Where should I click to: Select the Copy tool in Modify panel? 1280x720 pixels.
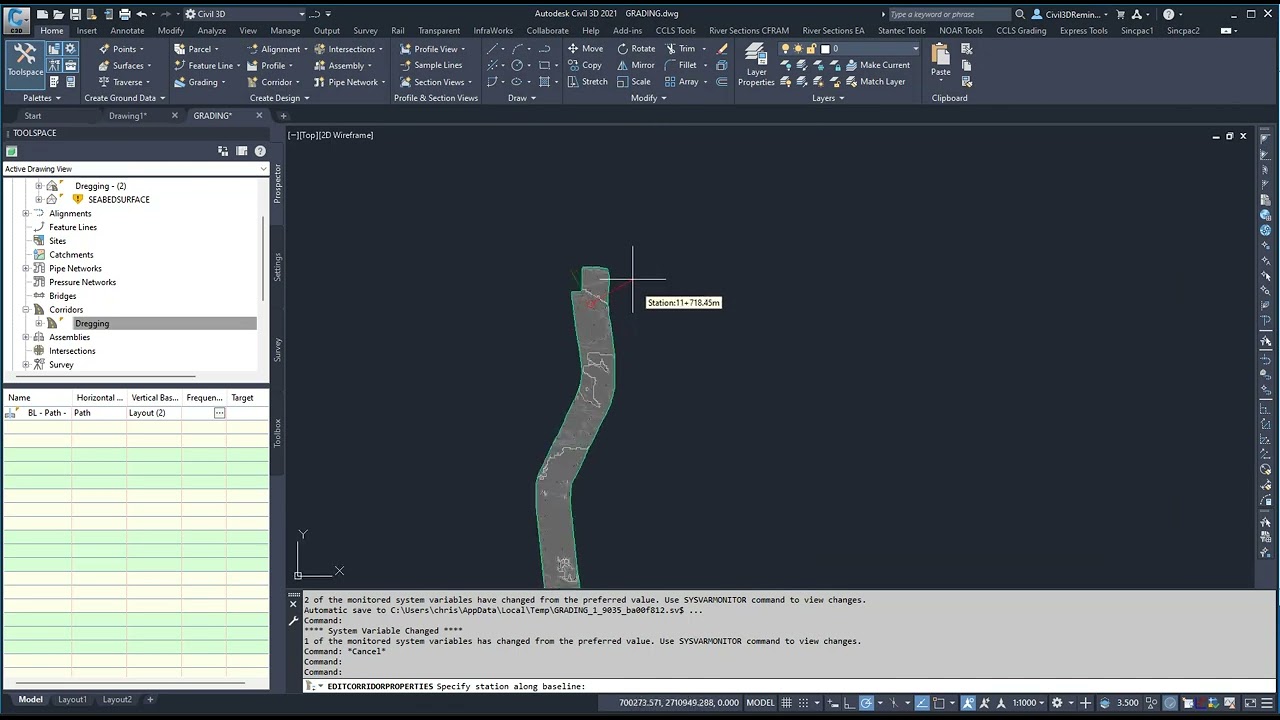coord(585,65)
